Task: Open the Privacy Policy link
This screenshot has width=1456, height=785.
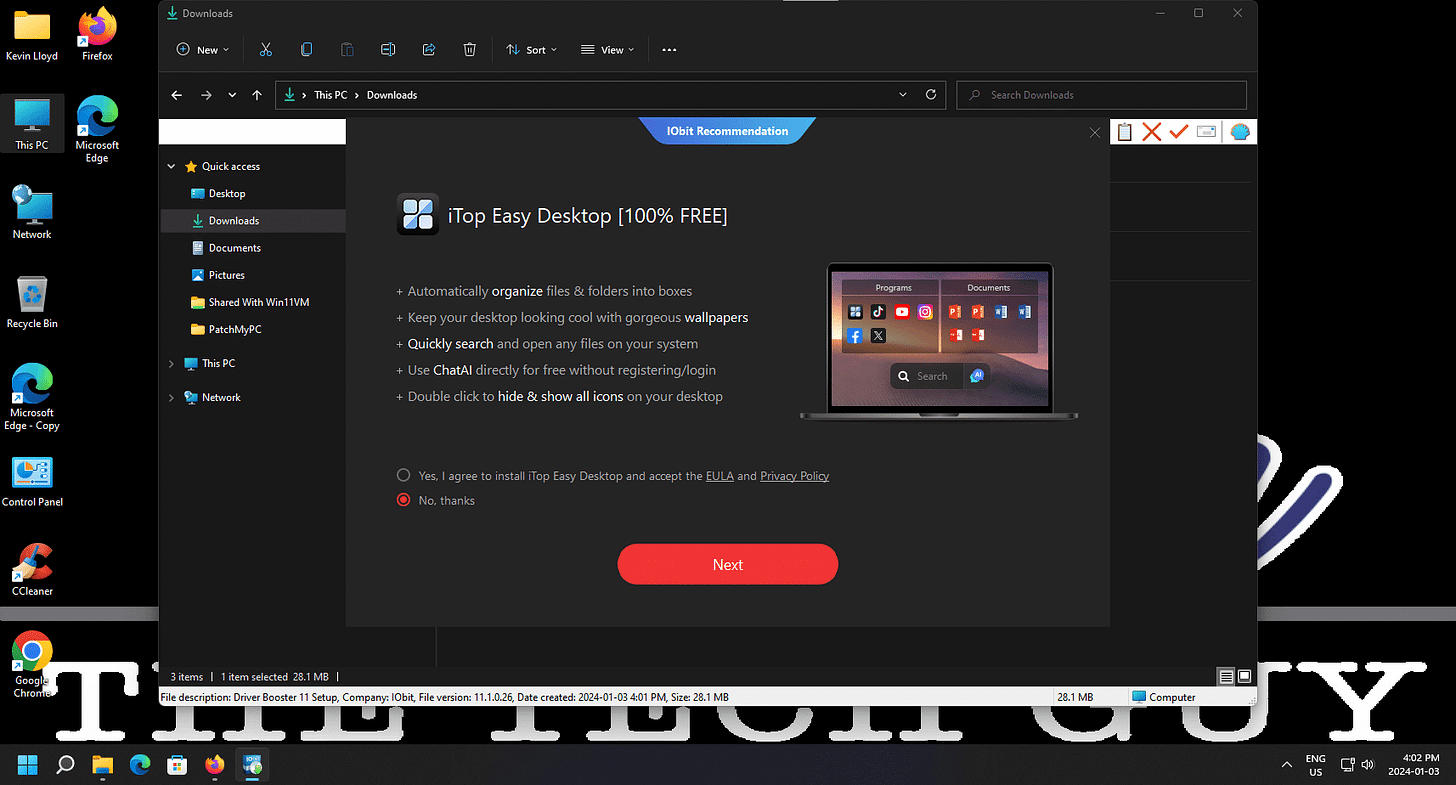Action: point(795,476)
